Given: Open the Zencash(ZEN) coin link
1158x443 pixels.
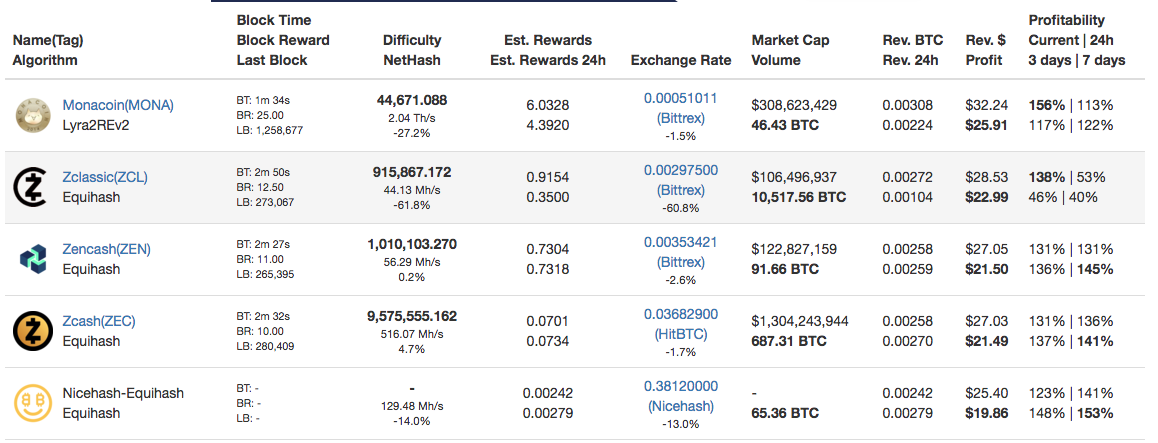Looking at the screenshot, I should pos(106,249).
